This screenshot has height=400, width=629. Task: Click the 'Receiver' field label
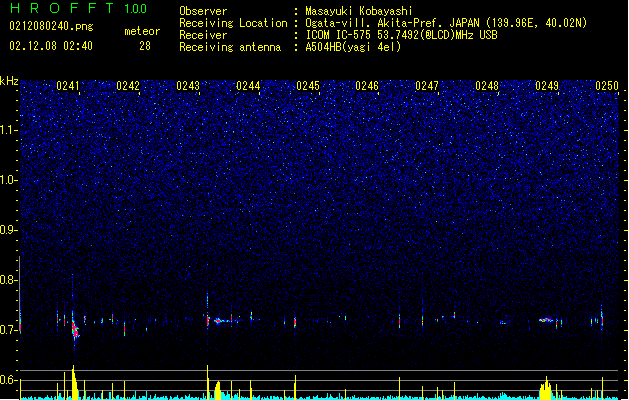203,35
